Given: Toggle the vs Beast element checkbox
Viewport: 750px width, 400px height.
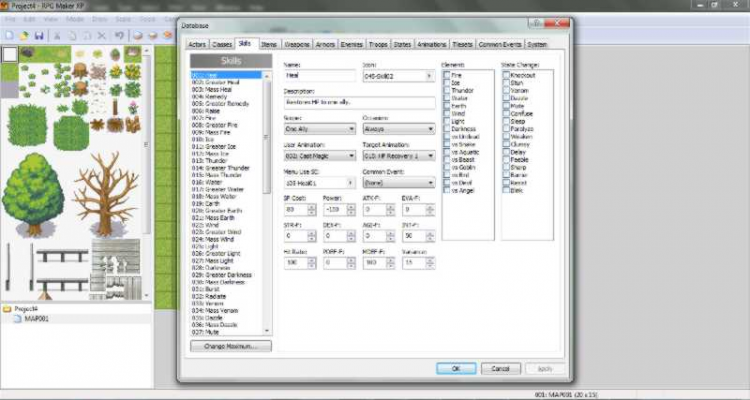Looking at the screenshot, I should click(x=447, y=160).
